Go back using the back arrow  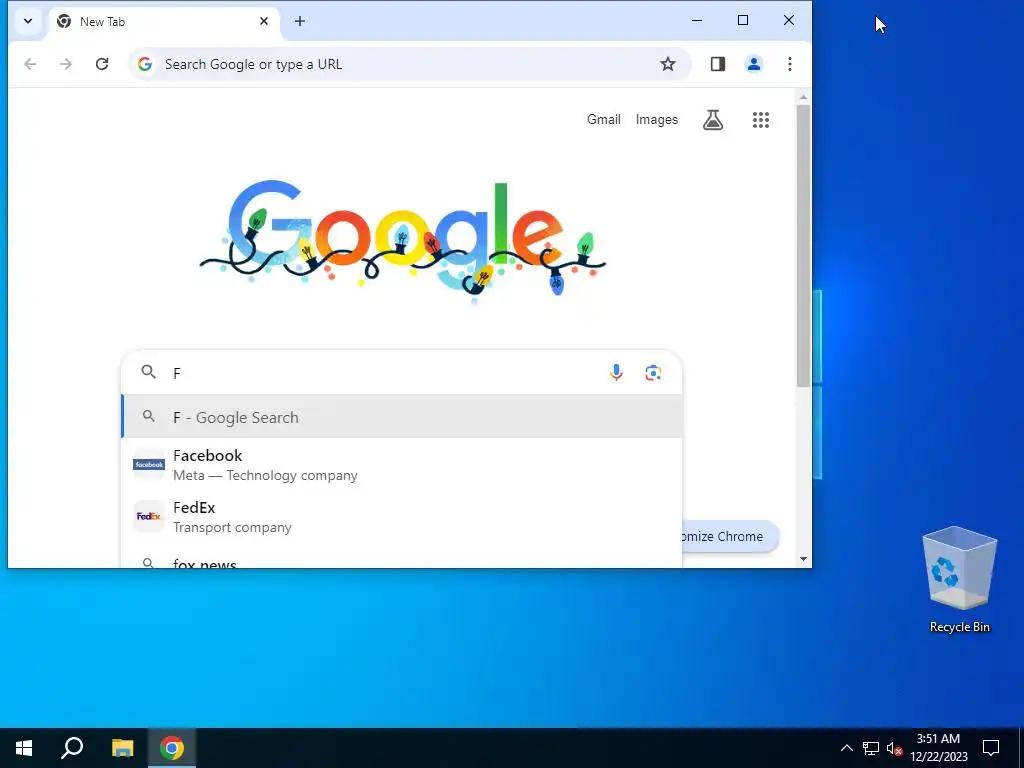click(30, 64)
